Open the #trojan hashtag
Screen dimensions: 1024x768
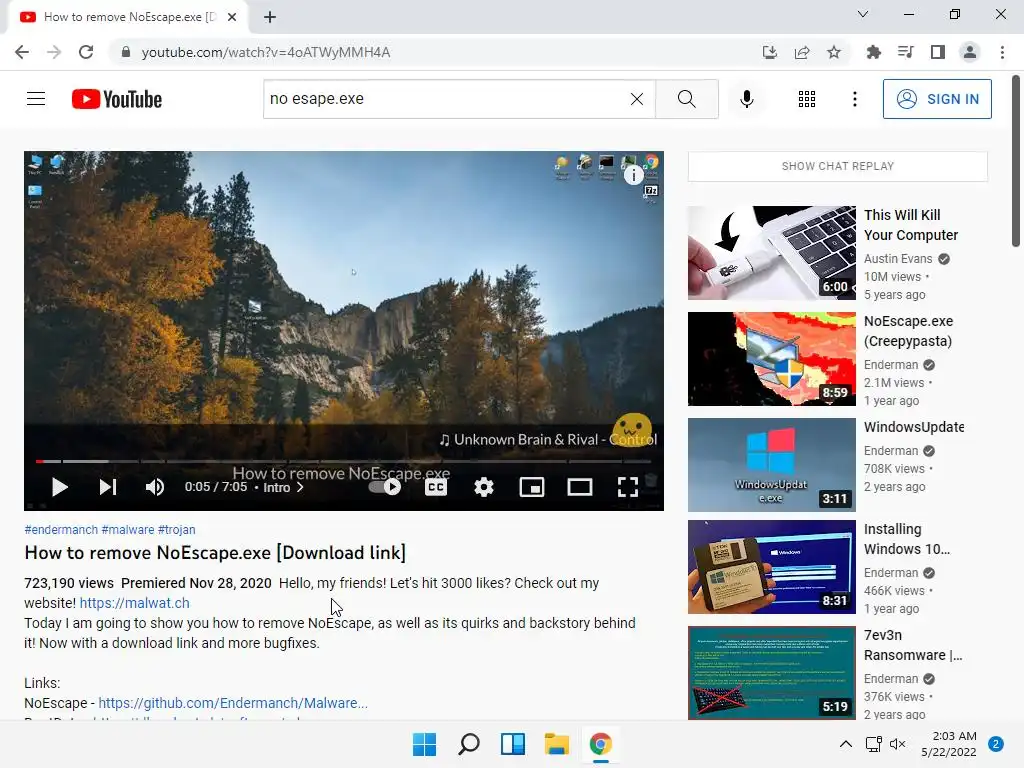coord(176,530)
